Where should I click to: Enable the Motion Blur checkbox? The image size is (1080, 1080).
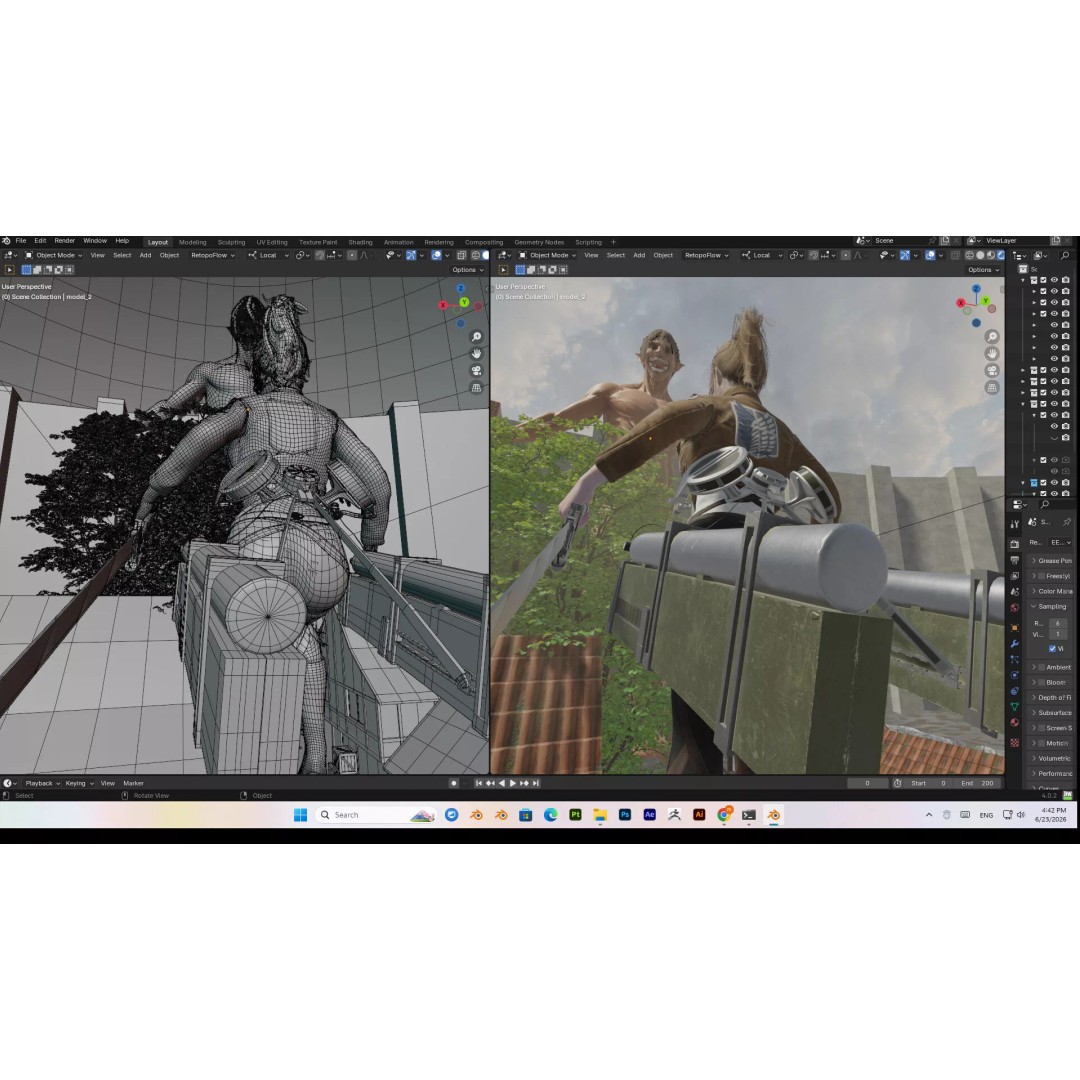[x=1041, y=742]
